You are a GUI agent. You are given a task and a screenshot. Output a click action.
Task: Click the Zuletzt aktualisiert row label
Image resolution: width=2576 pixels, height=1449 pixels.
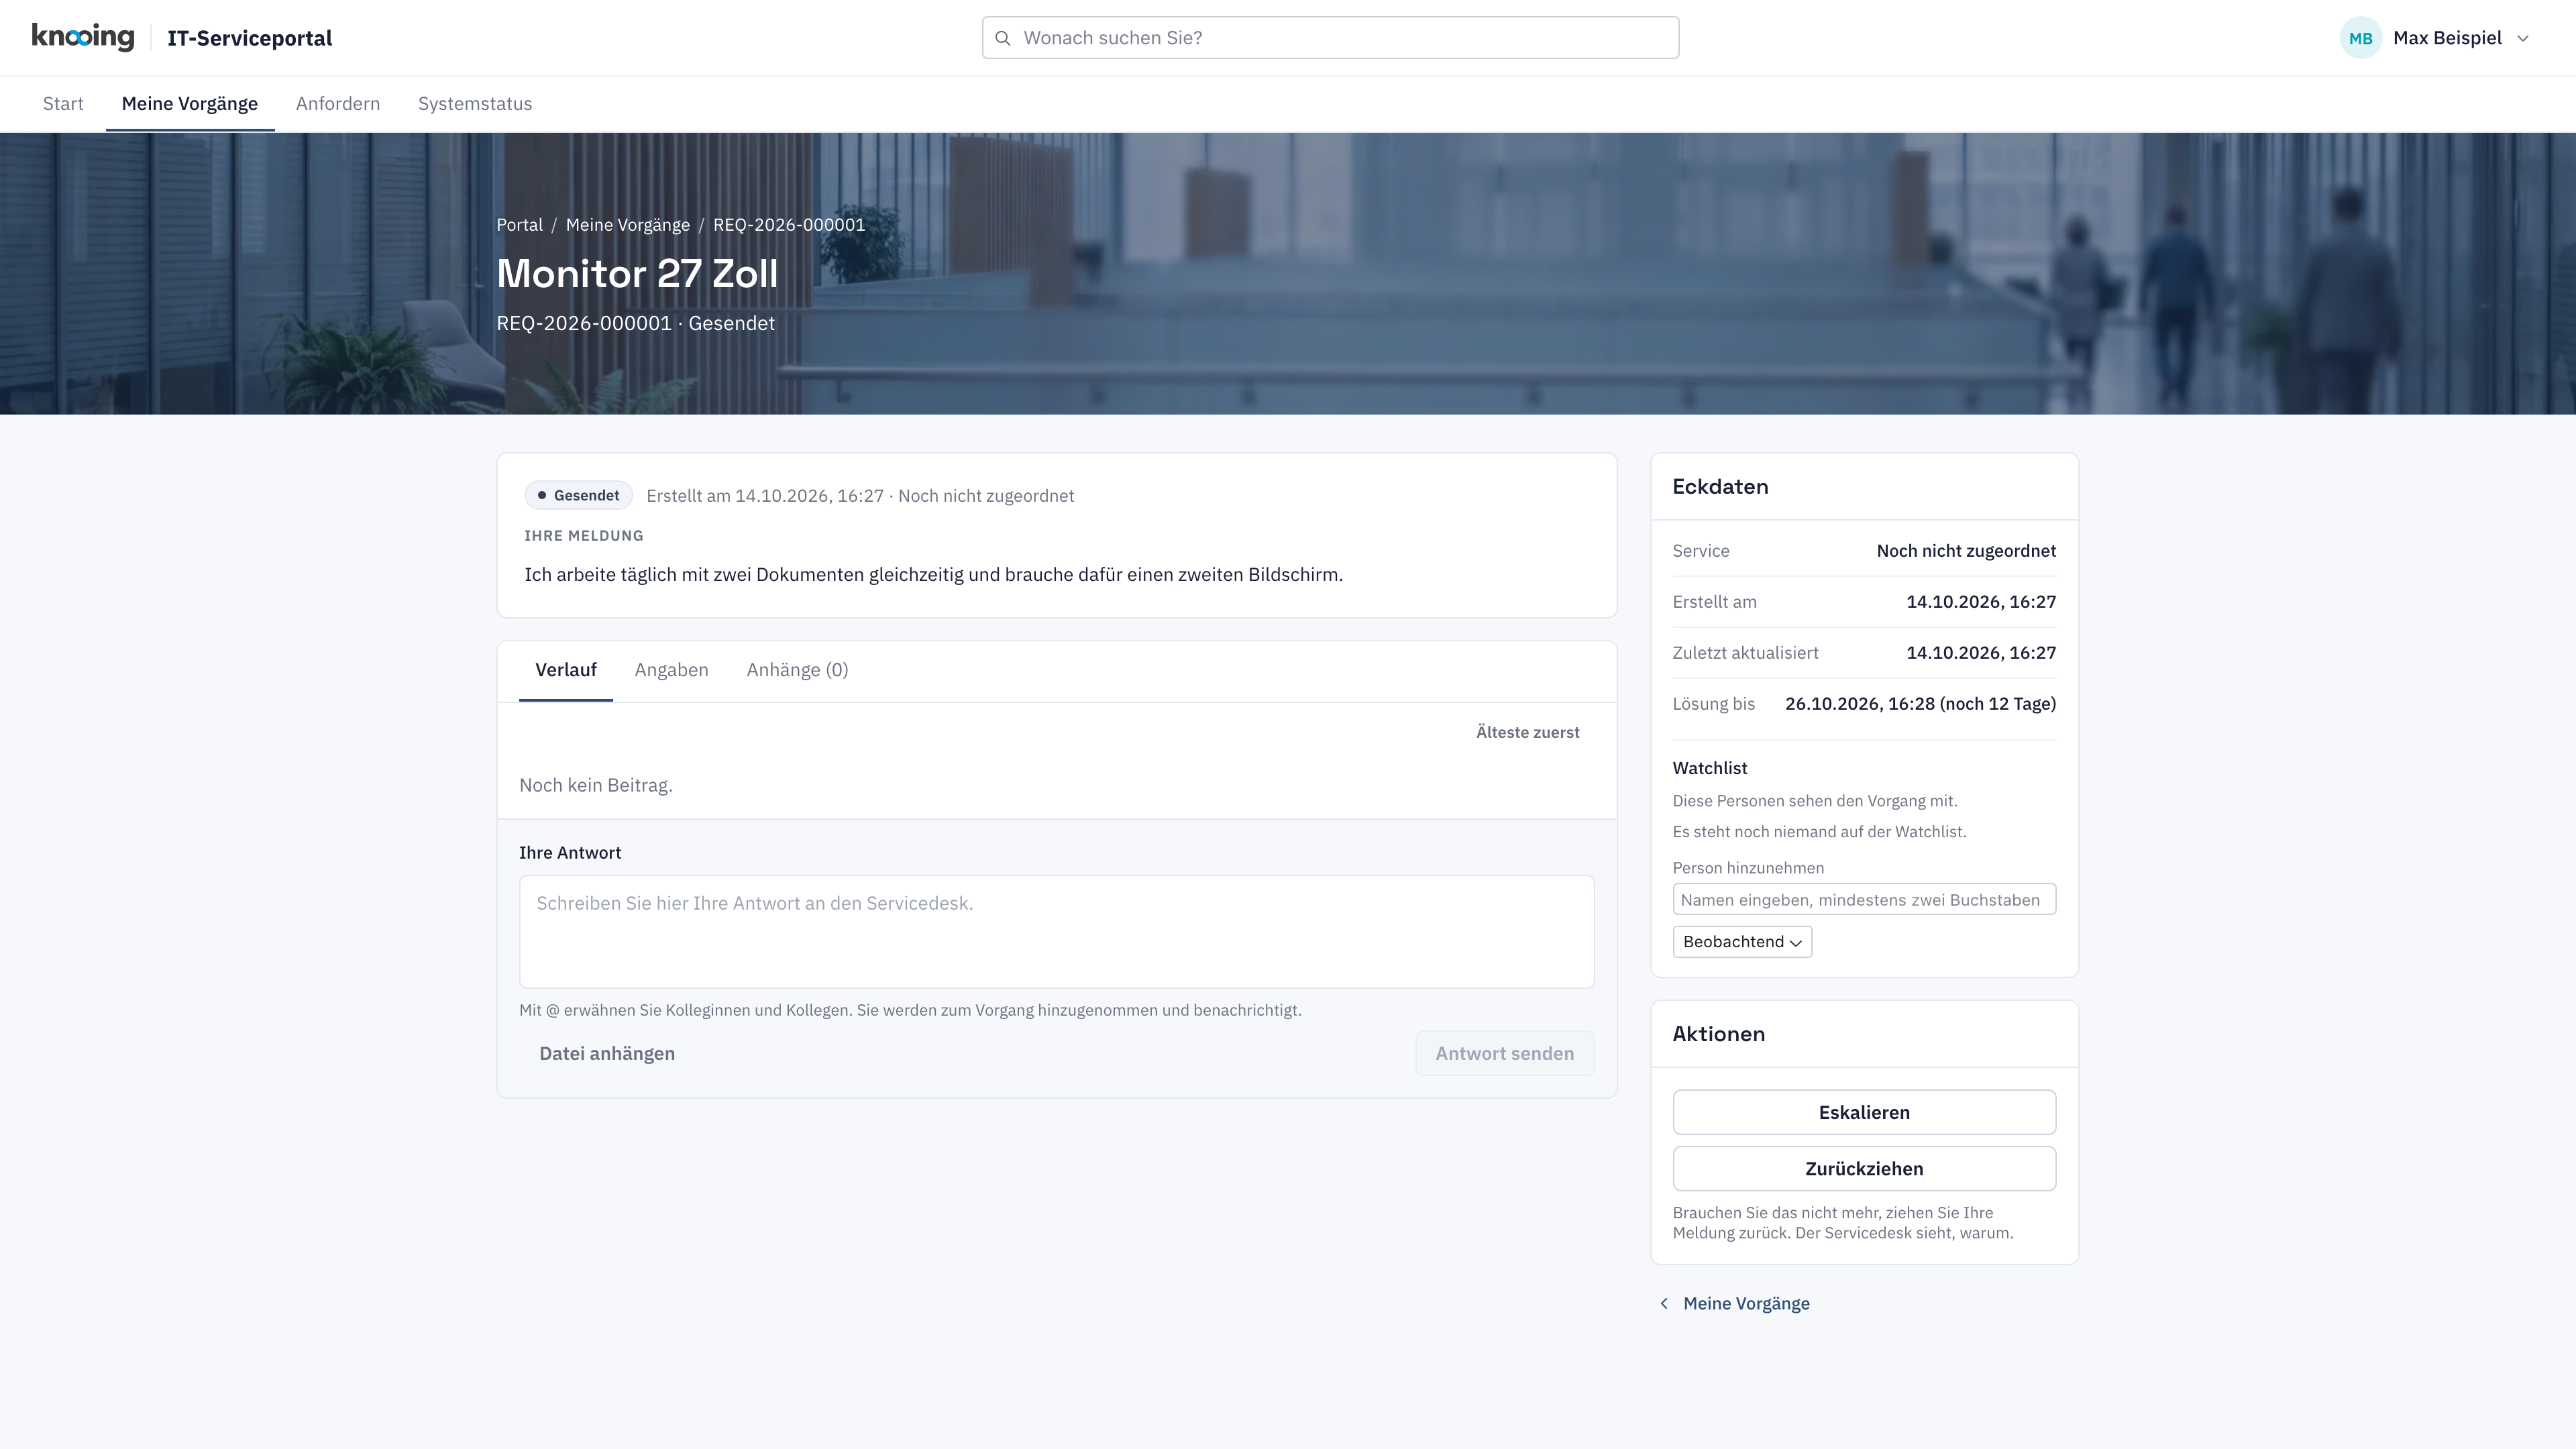1745,653
